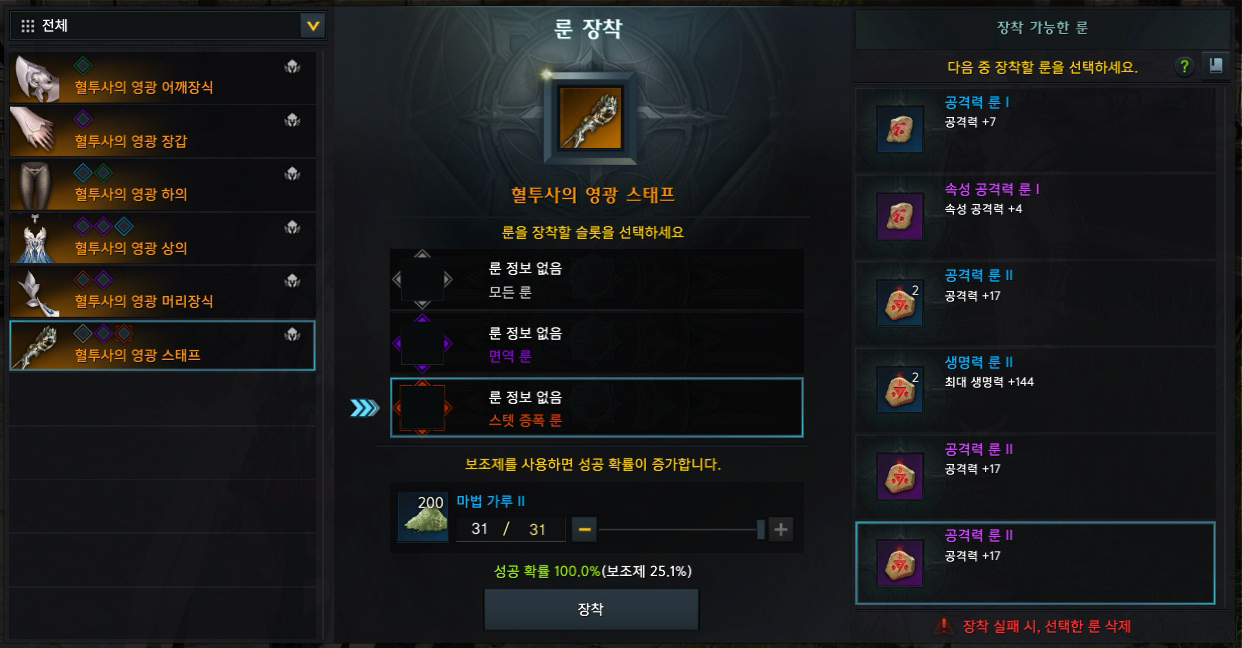Increase magic powder amount with plus button

point(781,529)
